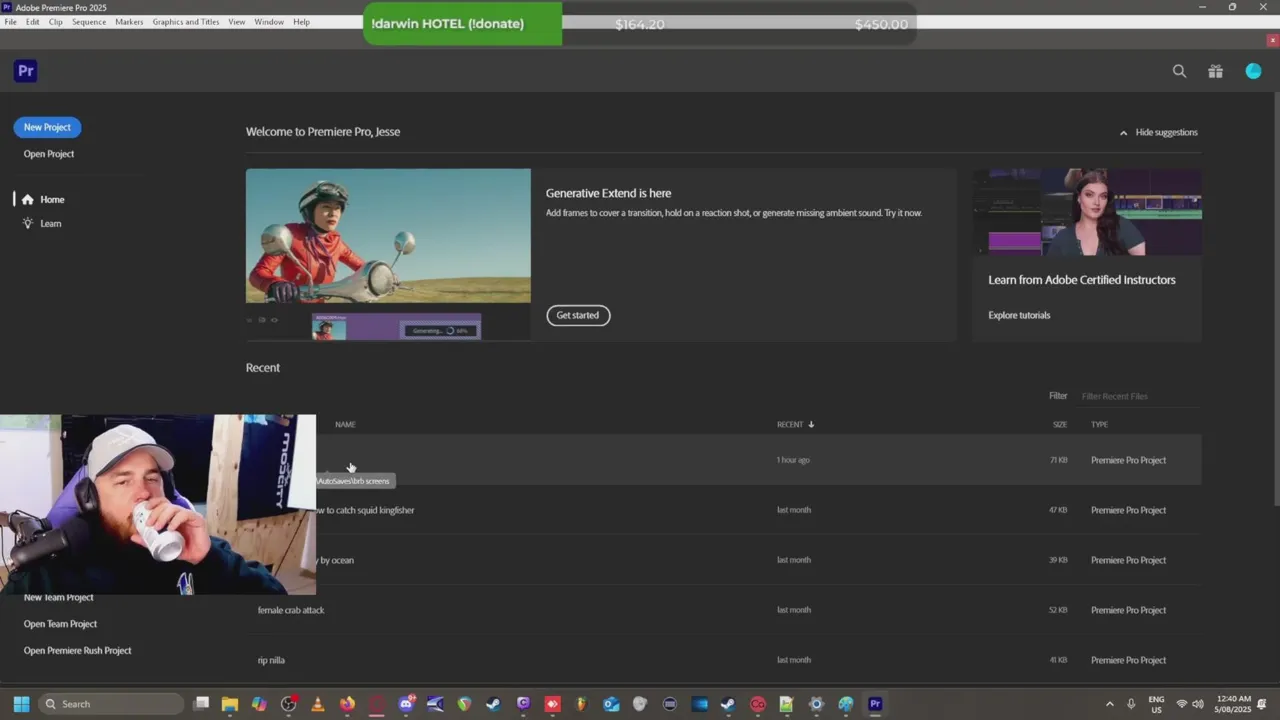Click Open Project
This screenshot has height=720, width=1280.
pyautogui.click(x=49, y=154)
